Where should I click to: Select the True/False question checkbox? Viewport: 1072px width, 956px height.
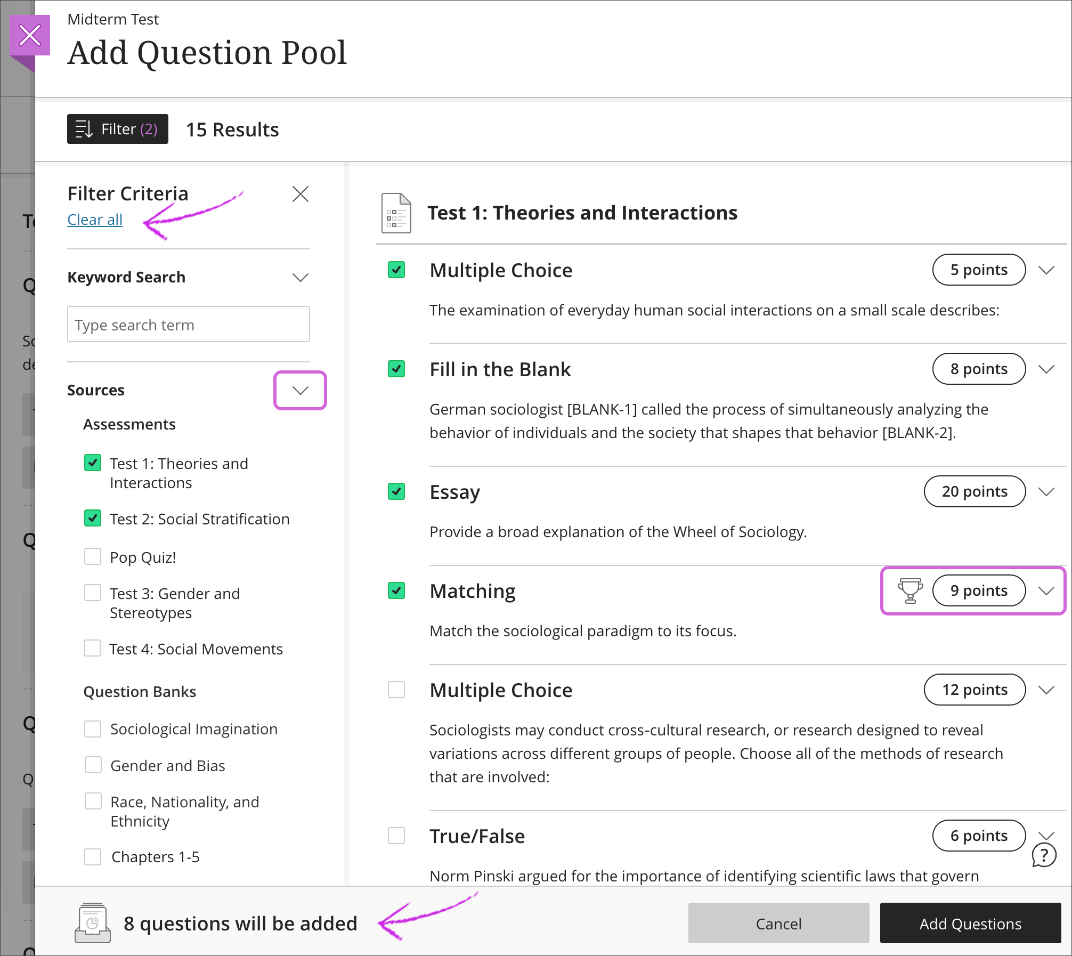397,836
